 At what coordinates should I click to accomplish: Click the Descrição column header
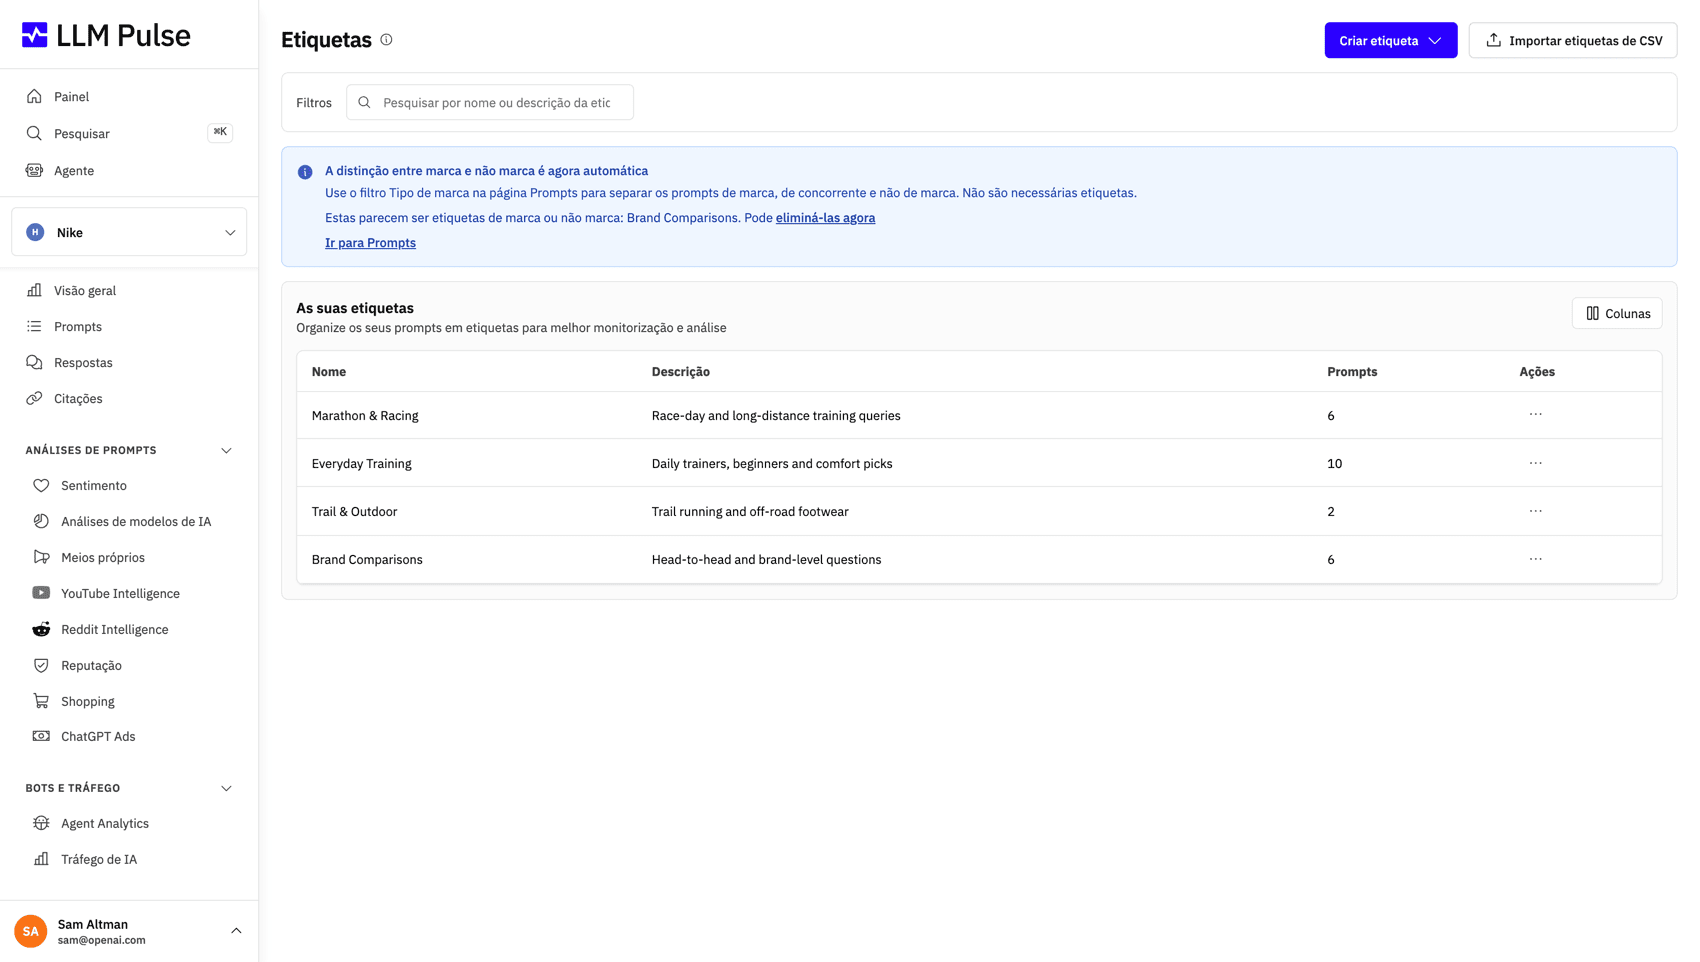(681, 371)
